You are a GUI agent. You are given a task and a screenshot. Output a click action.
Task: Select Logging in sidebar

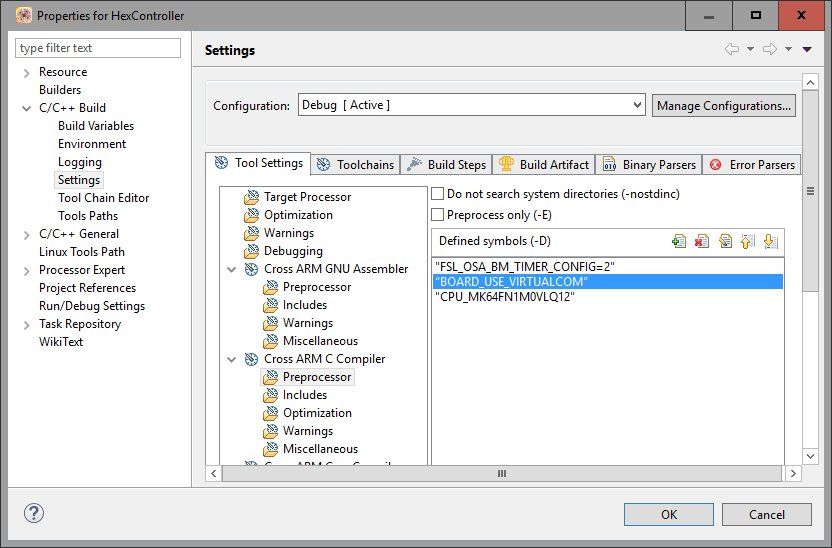coord(80,162)
